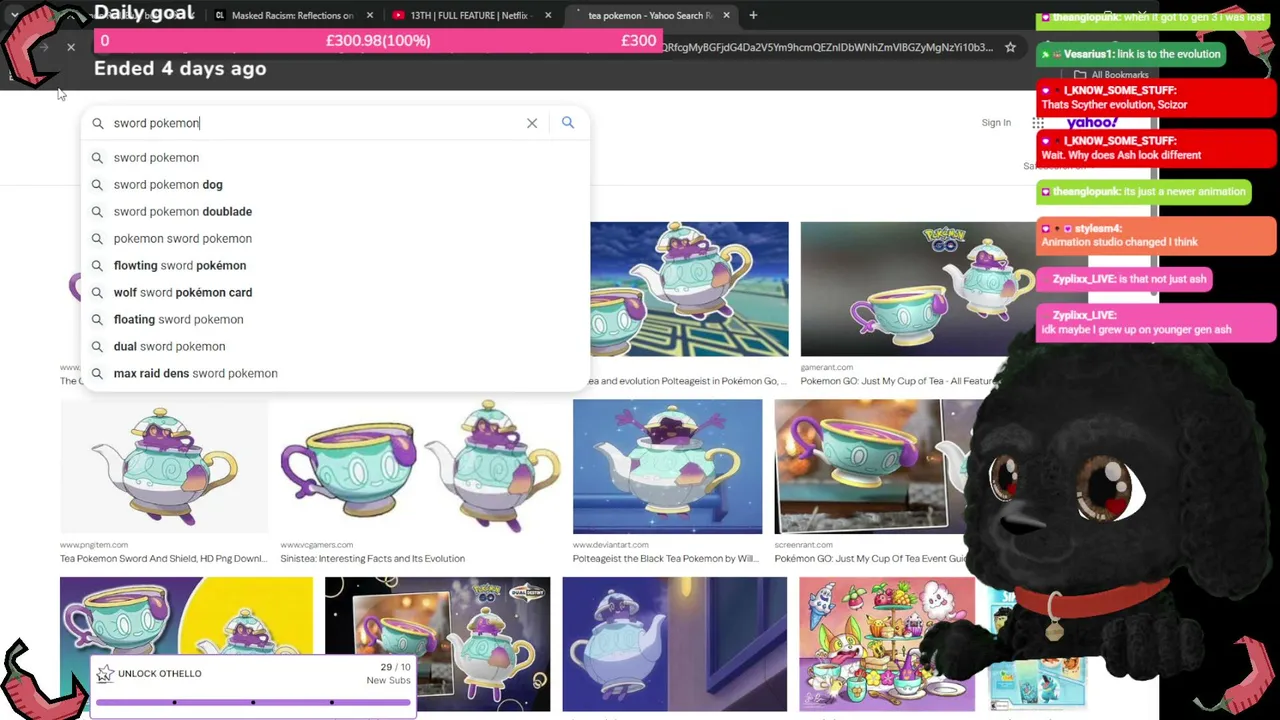Open 'Tea Pokemon Sword And Shield, HD Png' title
The image size is (1280, 720).
pyautogui.click(x=163, y=559)
